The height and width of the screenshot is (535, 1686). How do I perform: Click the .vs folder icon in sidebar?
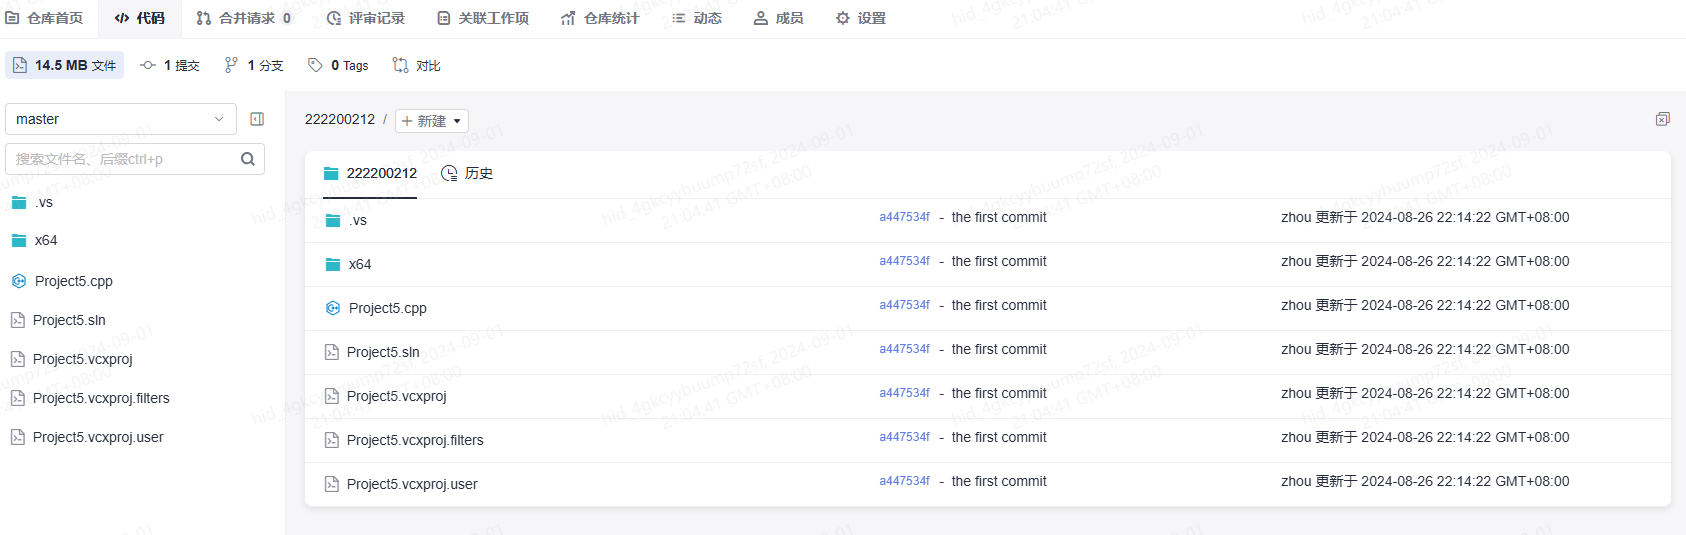pos(19,202)
